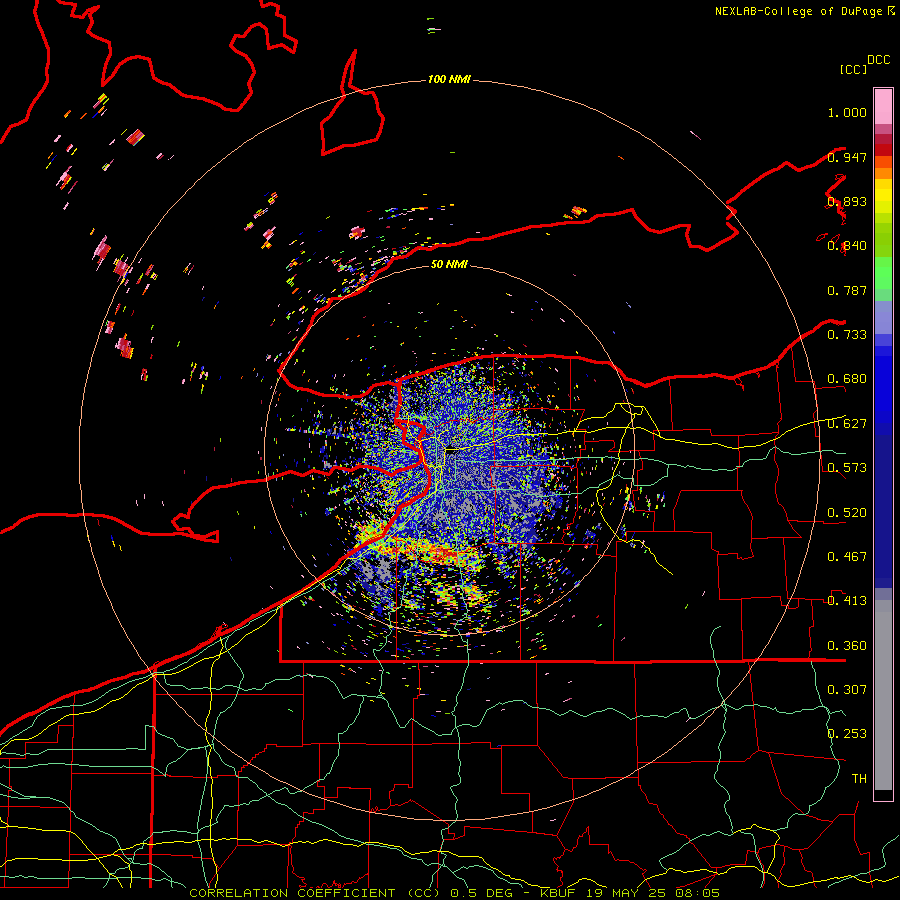
Task: Pick the orange swatch on the color bar
Action: click(x=883, y=173)
